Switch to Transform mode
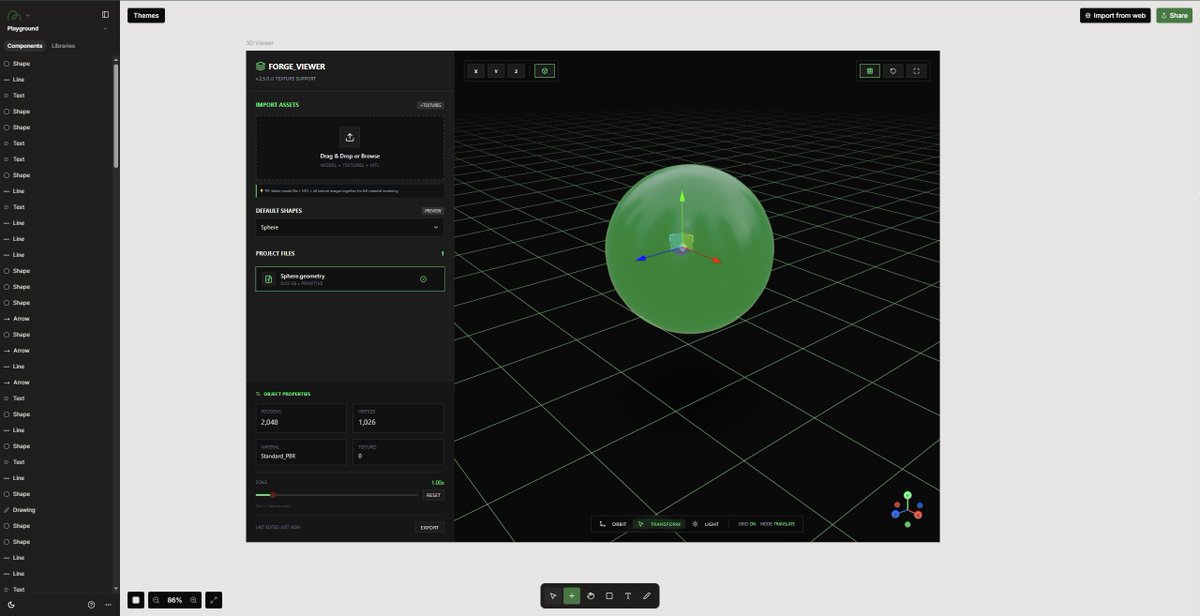This screenshot has width=1200, height=616. [x=659, y=524]
